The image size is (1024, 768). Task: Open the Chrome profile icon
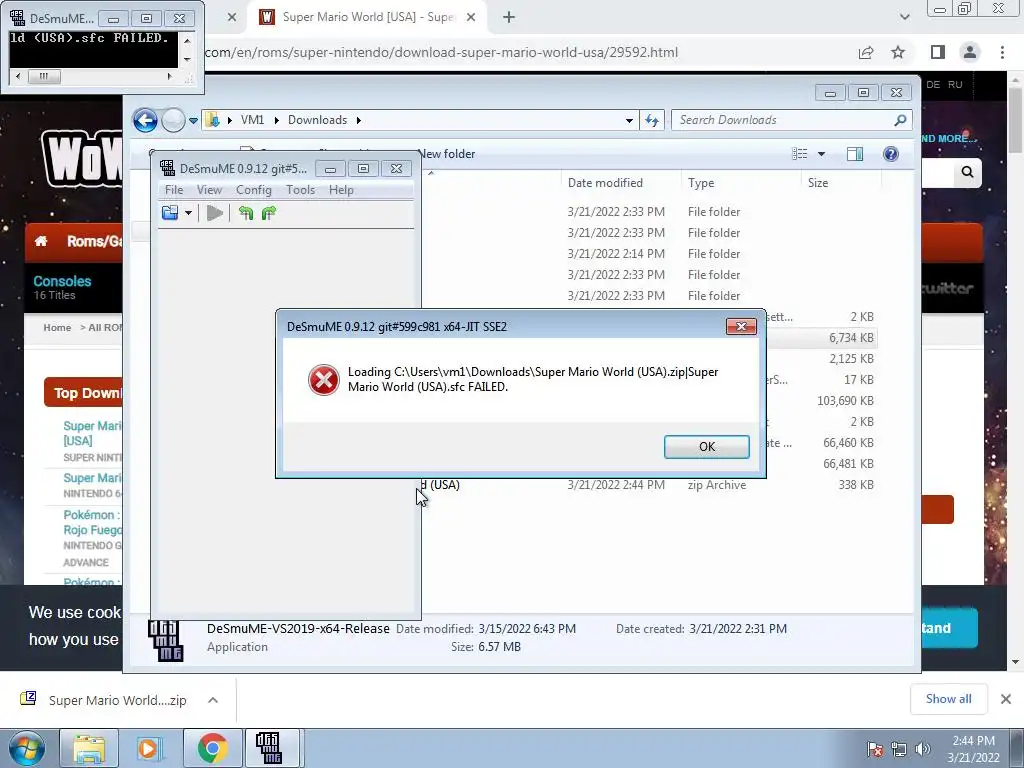tap(970, 52)
